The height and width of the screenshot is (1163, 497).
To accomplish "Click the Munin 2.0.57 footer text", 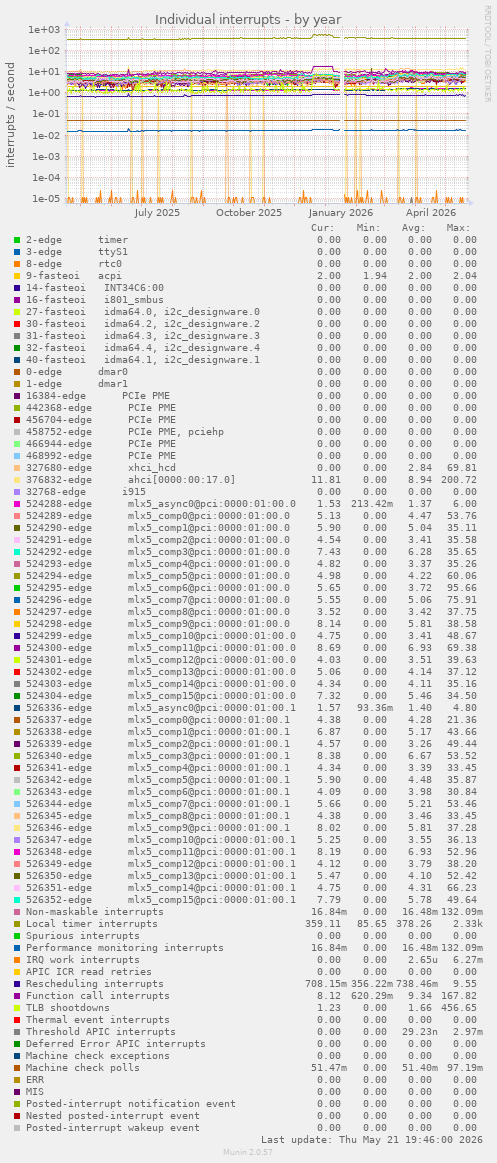I will (x=249, y=1152).
